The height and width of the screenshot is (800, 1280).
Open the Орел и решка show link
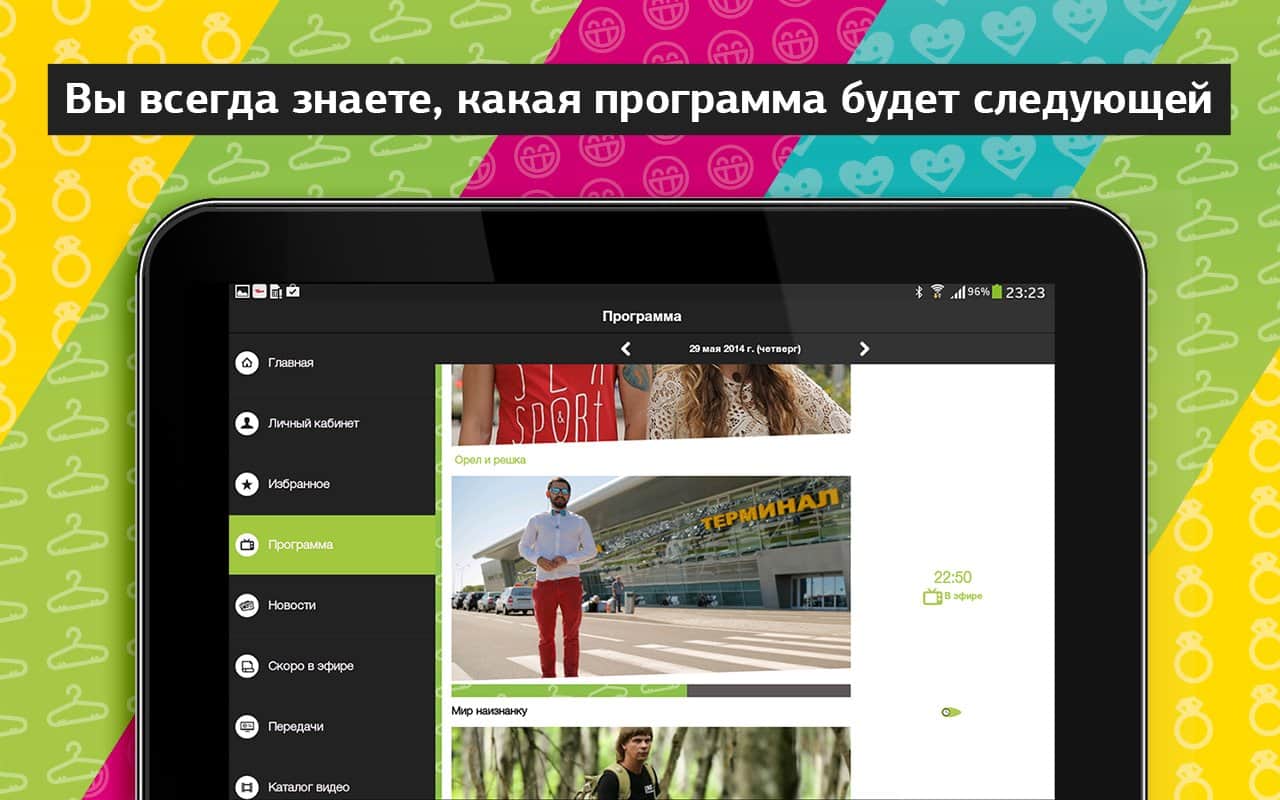coord(490,460)
